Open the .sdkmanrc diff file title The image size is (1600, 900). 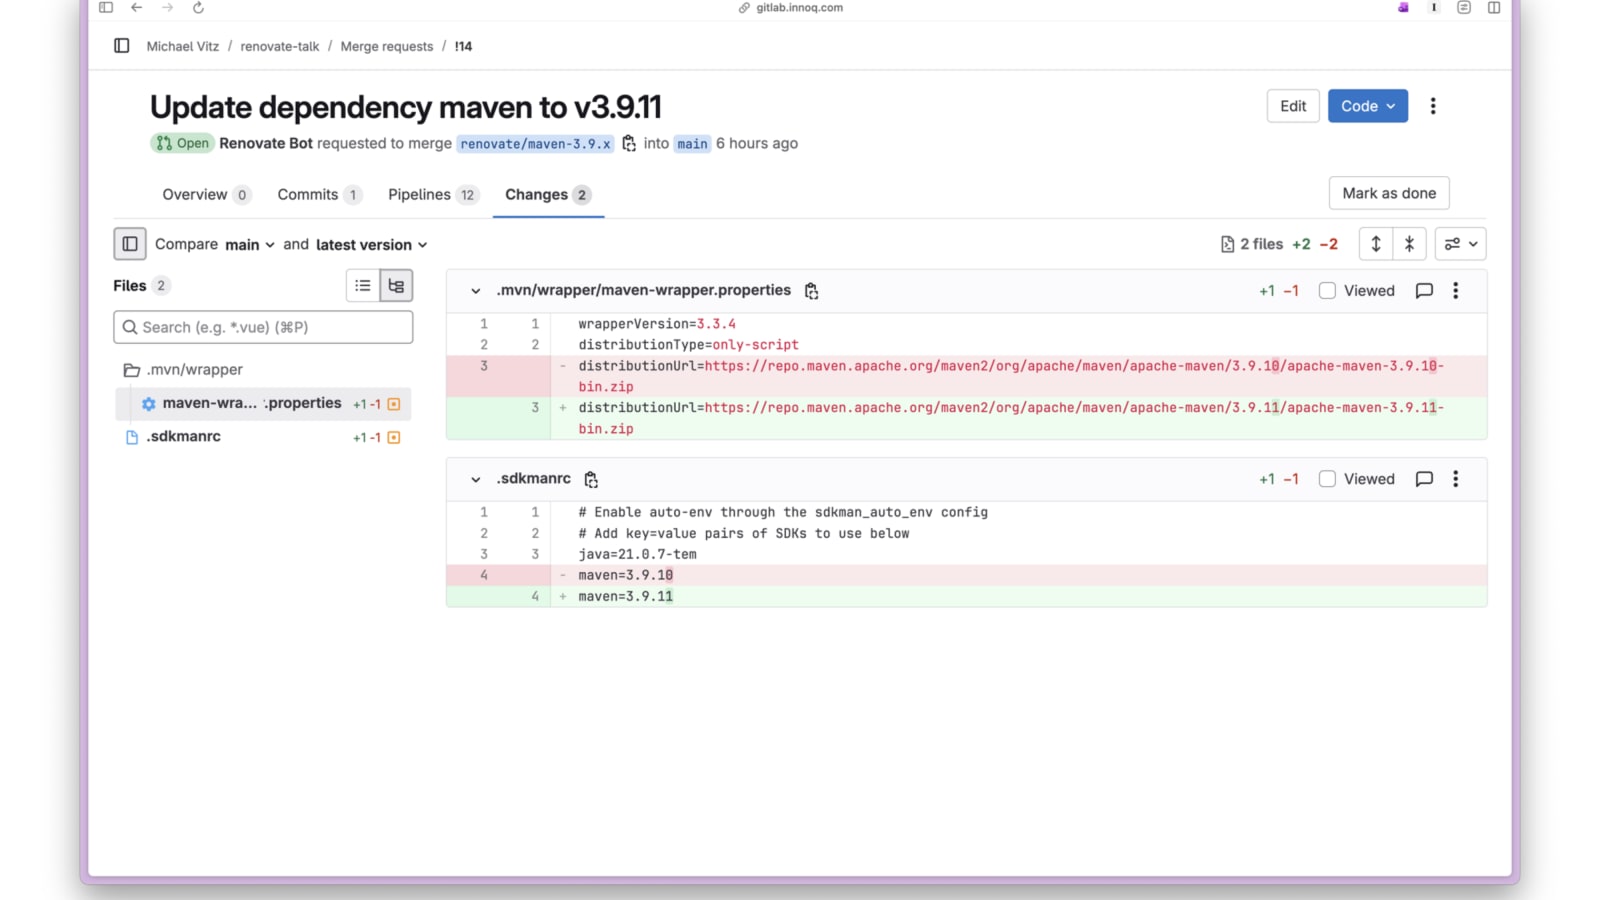point(534,479)
